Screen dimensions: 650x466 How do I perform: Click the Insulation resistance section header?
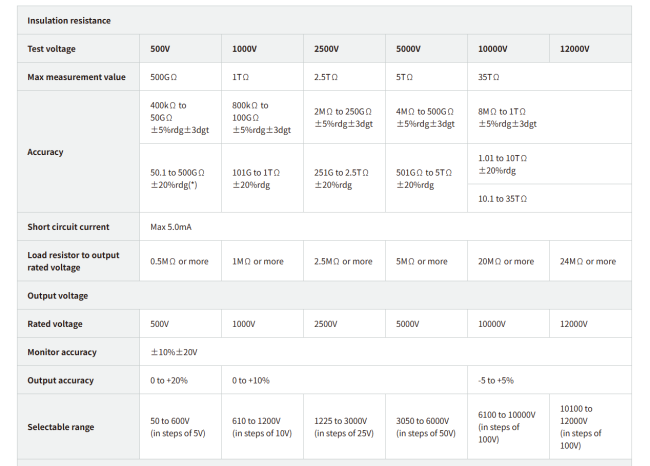(x=324, y=20)
